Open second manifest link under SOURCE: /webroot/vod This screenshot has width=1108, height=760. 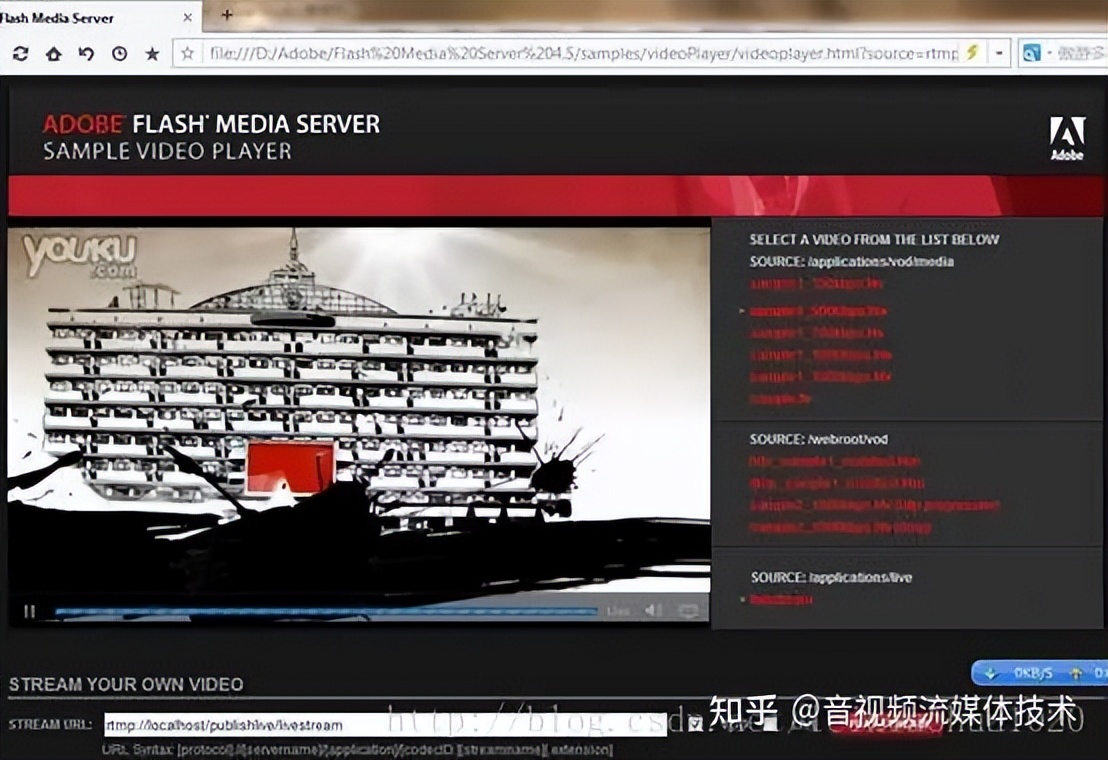tap(837, 483)
